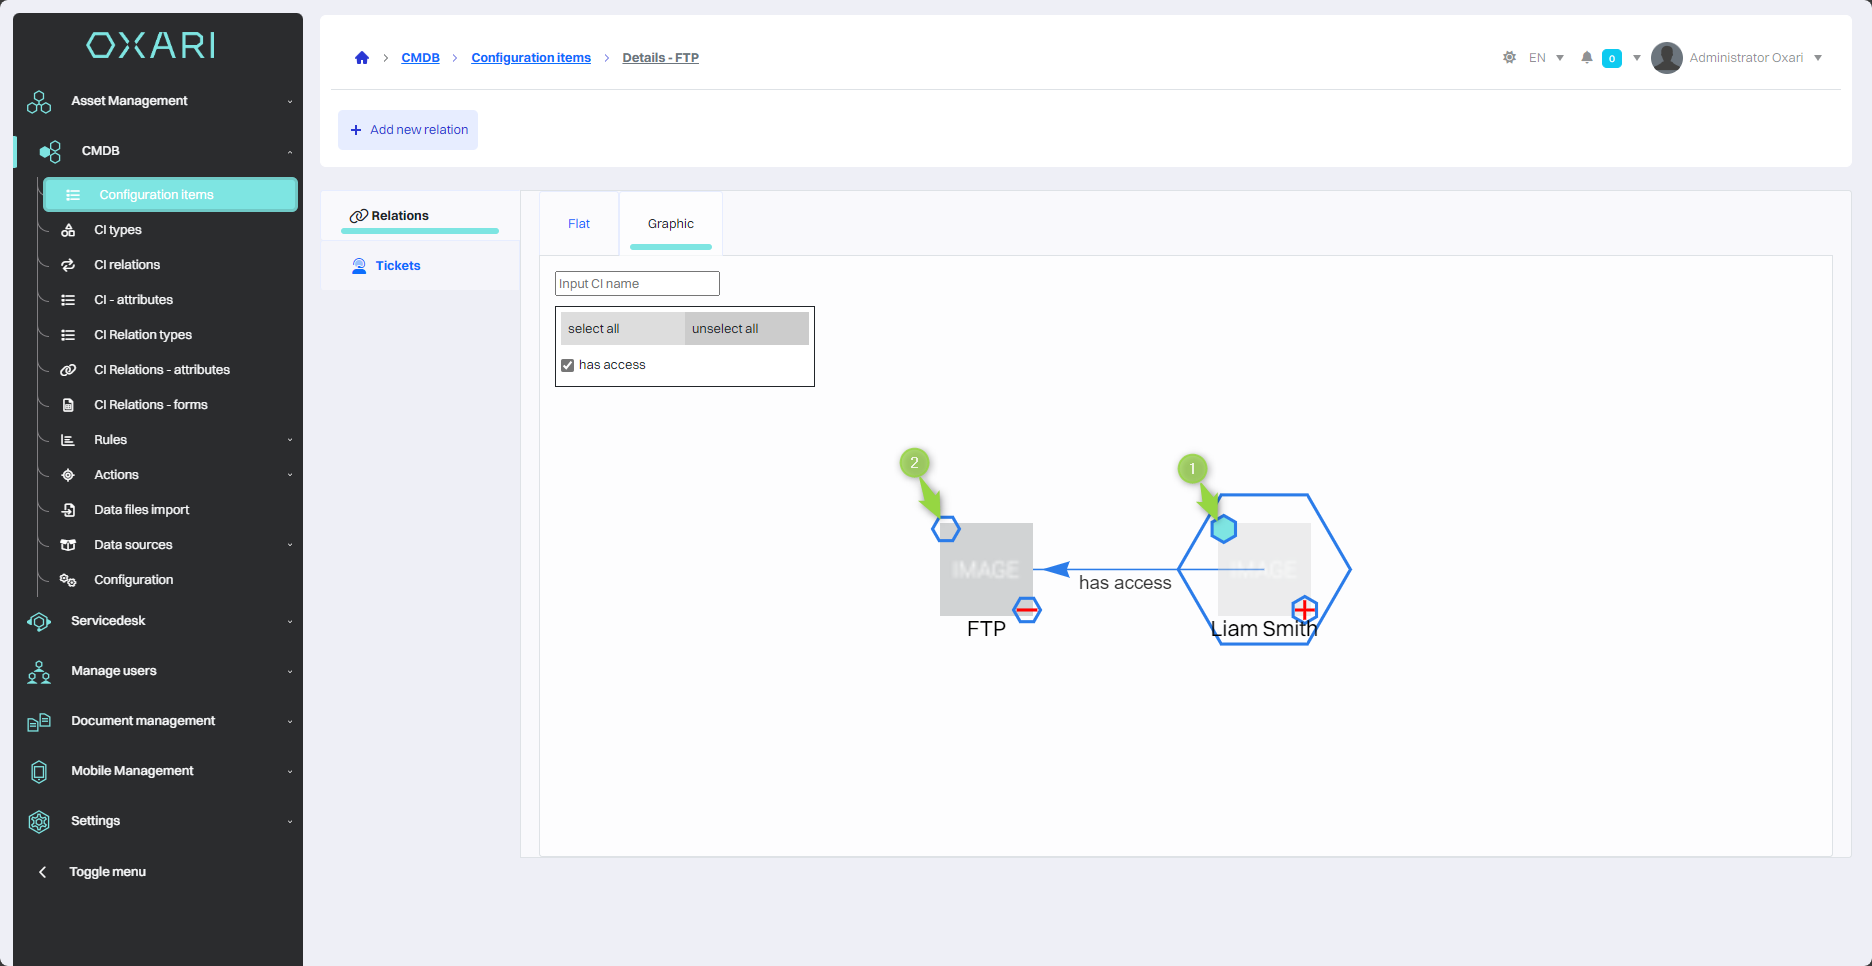Screen dimensions: 1872x966
Task: Click the Administrator Oxari avatar
Action: point(1666,58)
